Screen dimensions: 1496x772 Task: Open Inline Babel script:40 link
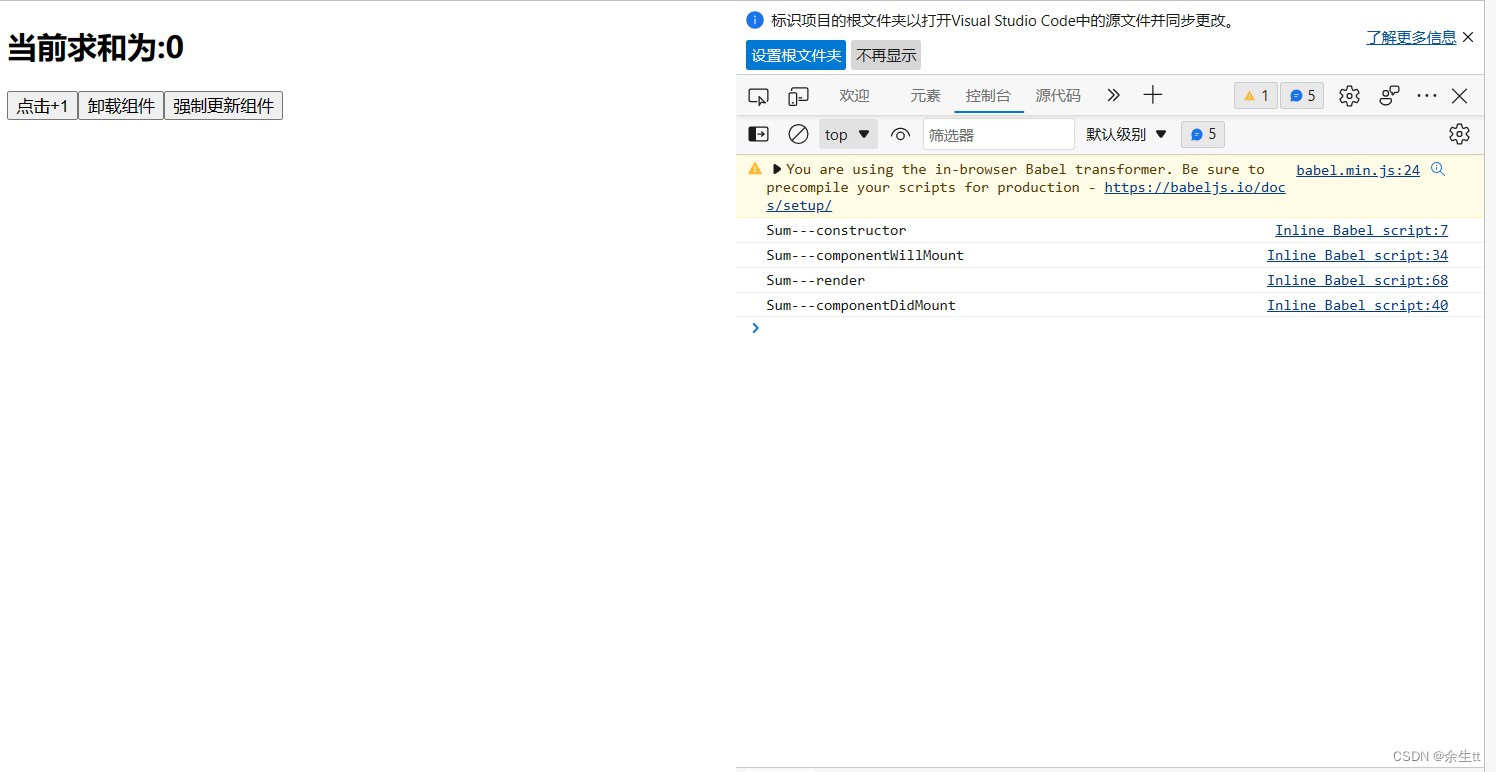coord(1357,305)
